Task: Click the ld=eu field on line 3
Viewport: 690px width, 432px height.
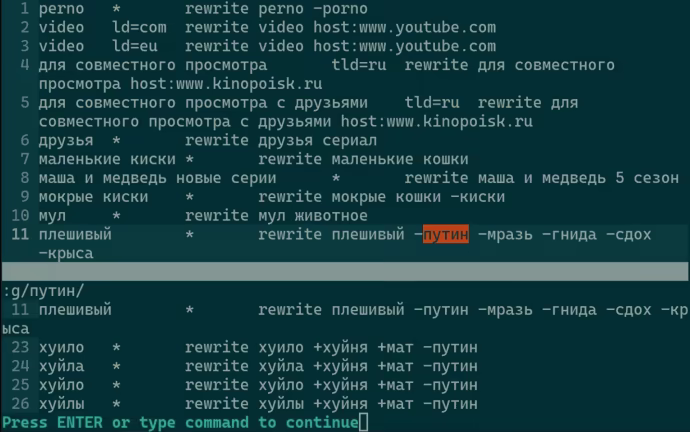Action: [135, 46]
